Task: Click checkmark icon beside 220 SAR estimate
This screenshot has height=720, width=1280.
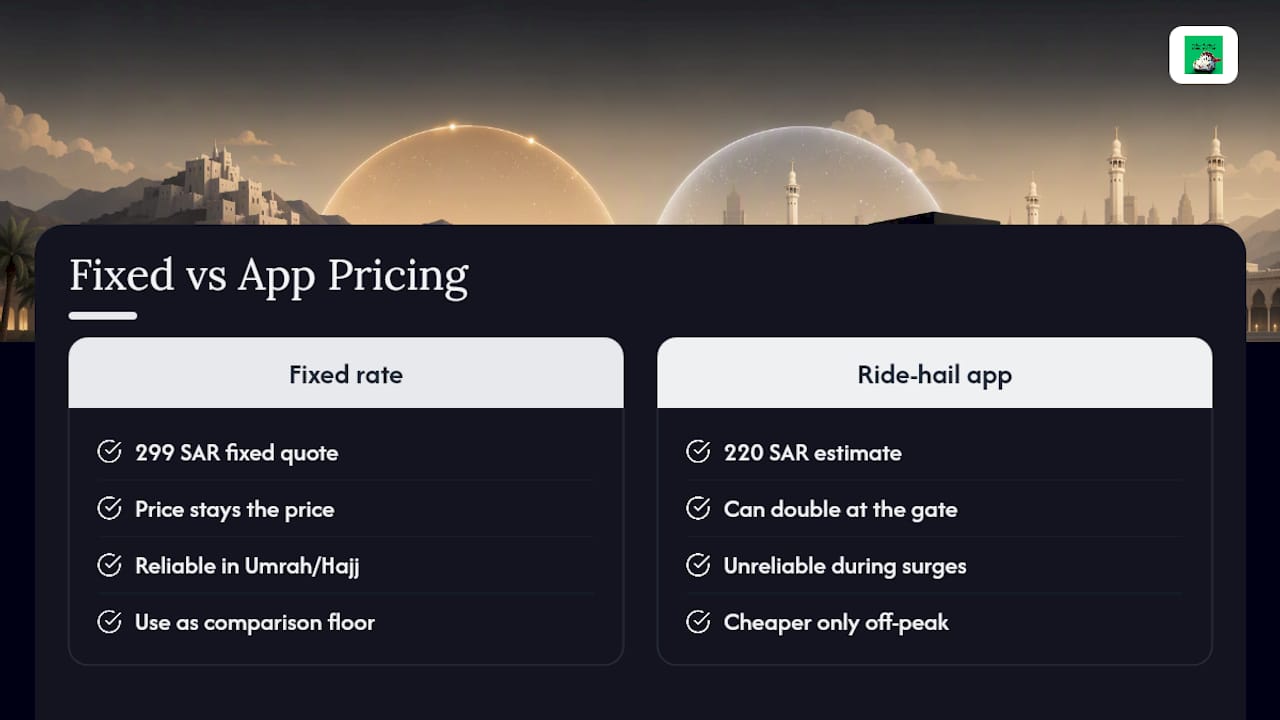Action: [698, 452]
